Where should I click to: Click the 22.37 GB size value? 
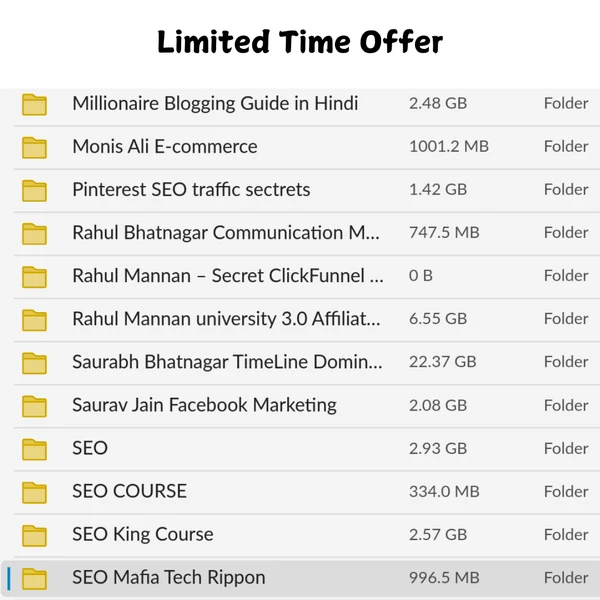click(x=442, y=362)
